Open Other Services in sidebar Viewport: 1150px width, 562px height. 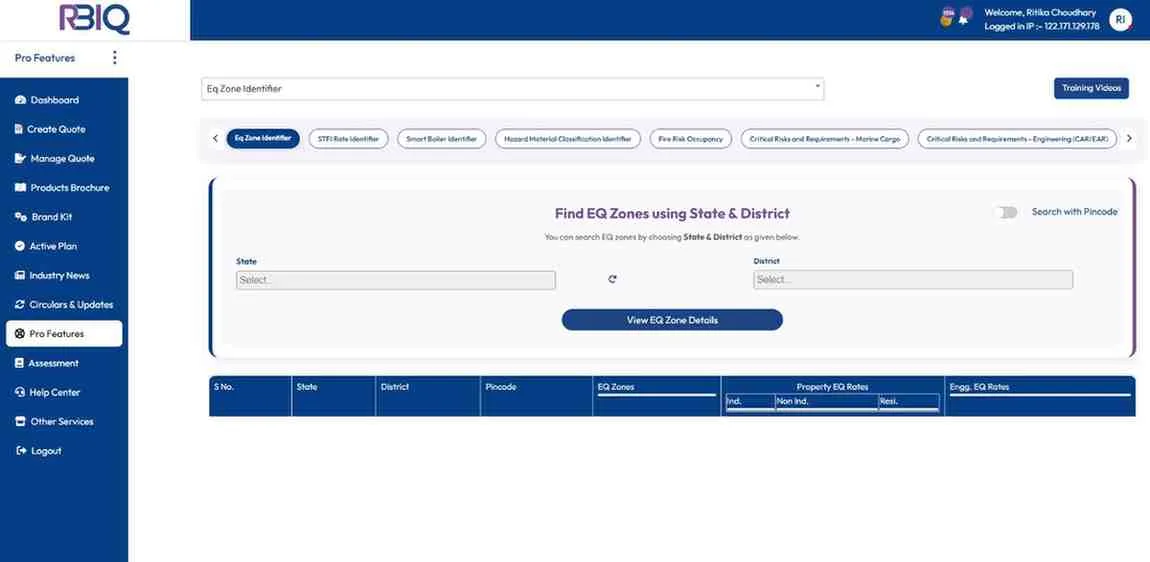click(62, 422)
